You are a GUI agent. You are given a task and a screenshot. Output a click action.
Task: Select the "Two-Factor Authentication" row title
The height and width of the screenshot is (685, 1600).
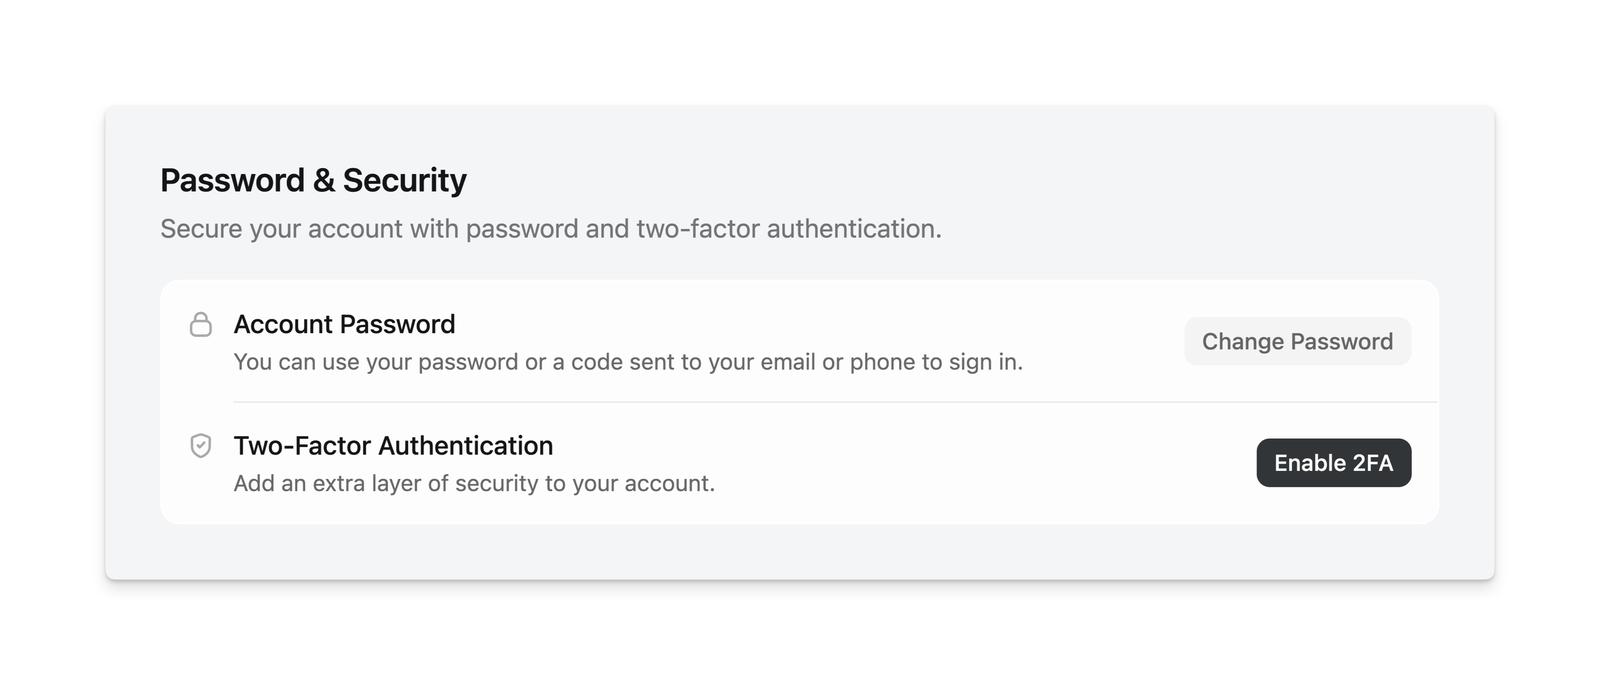(393, 446)
